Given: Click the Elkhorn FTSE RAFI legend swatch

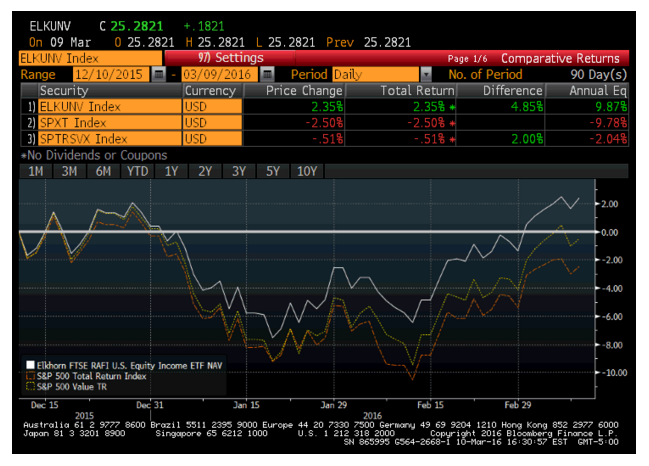Looking at the screenshot, I should coord(30,366).
